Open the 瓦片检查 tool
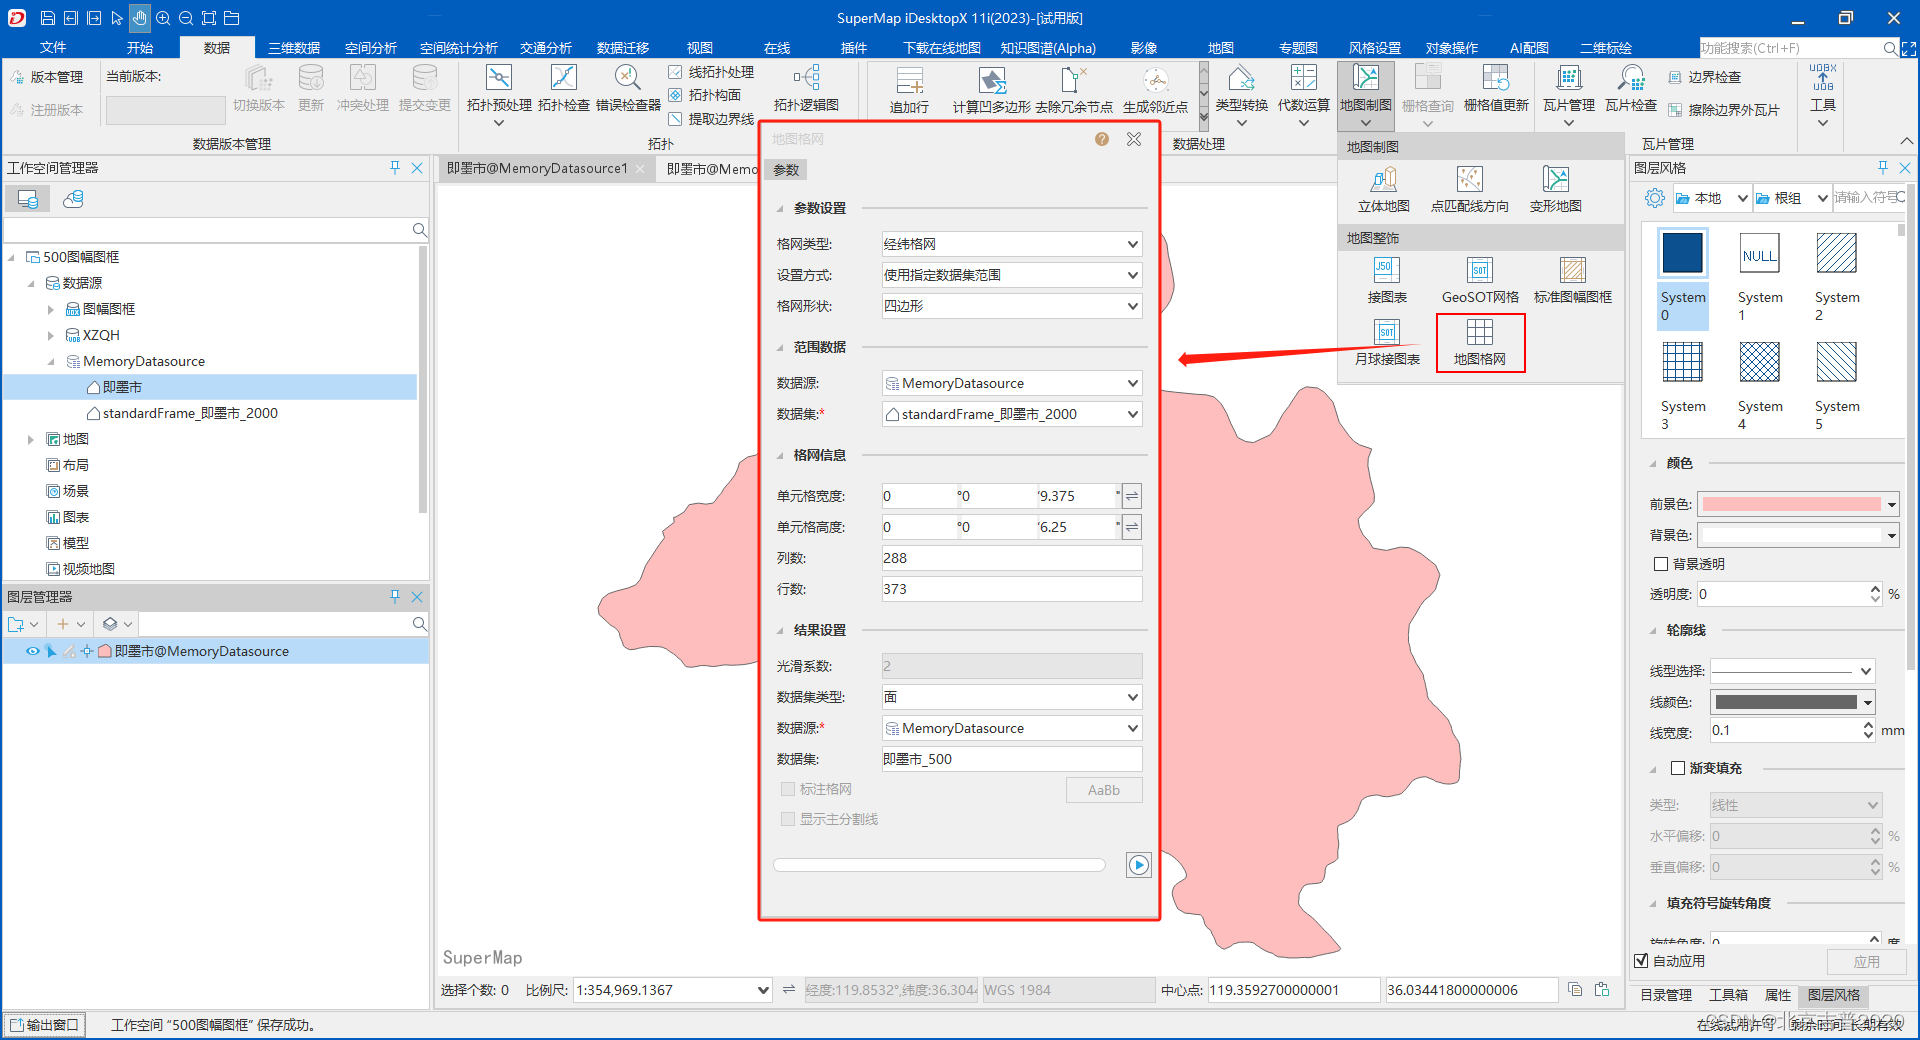Image resolution: width=1920 pixels, height=1040 pixels. point(1631,88)
